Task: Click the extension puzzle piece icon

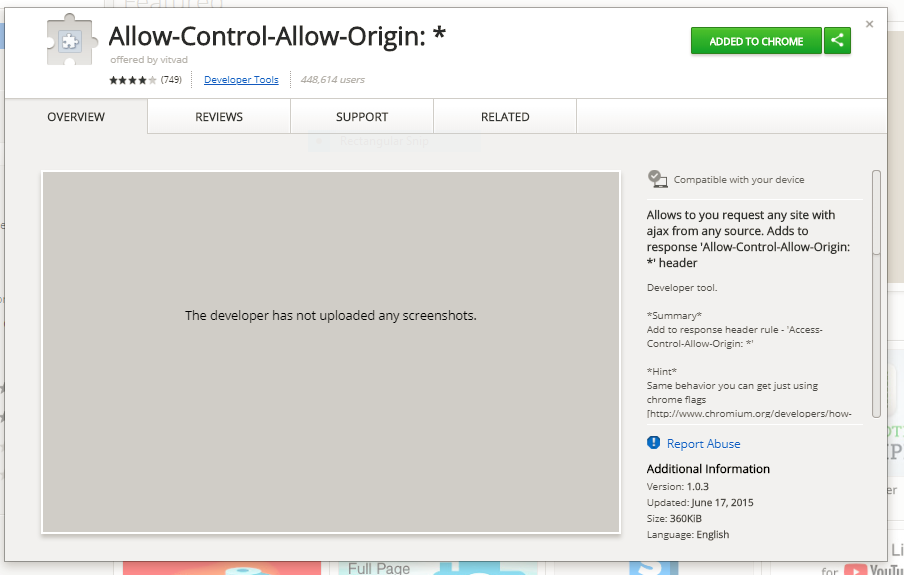Action: (70, 40)
